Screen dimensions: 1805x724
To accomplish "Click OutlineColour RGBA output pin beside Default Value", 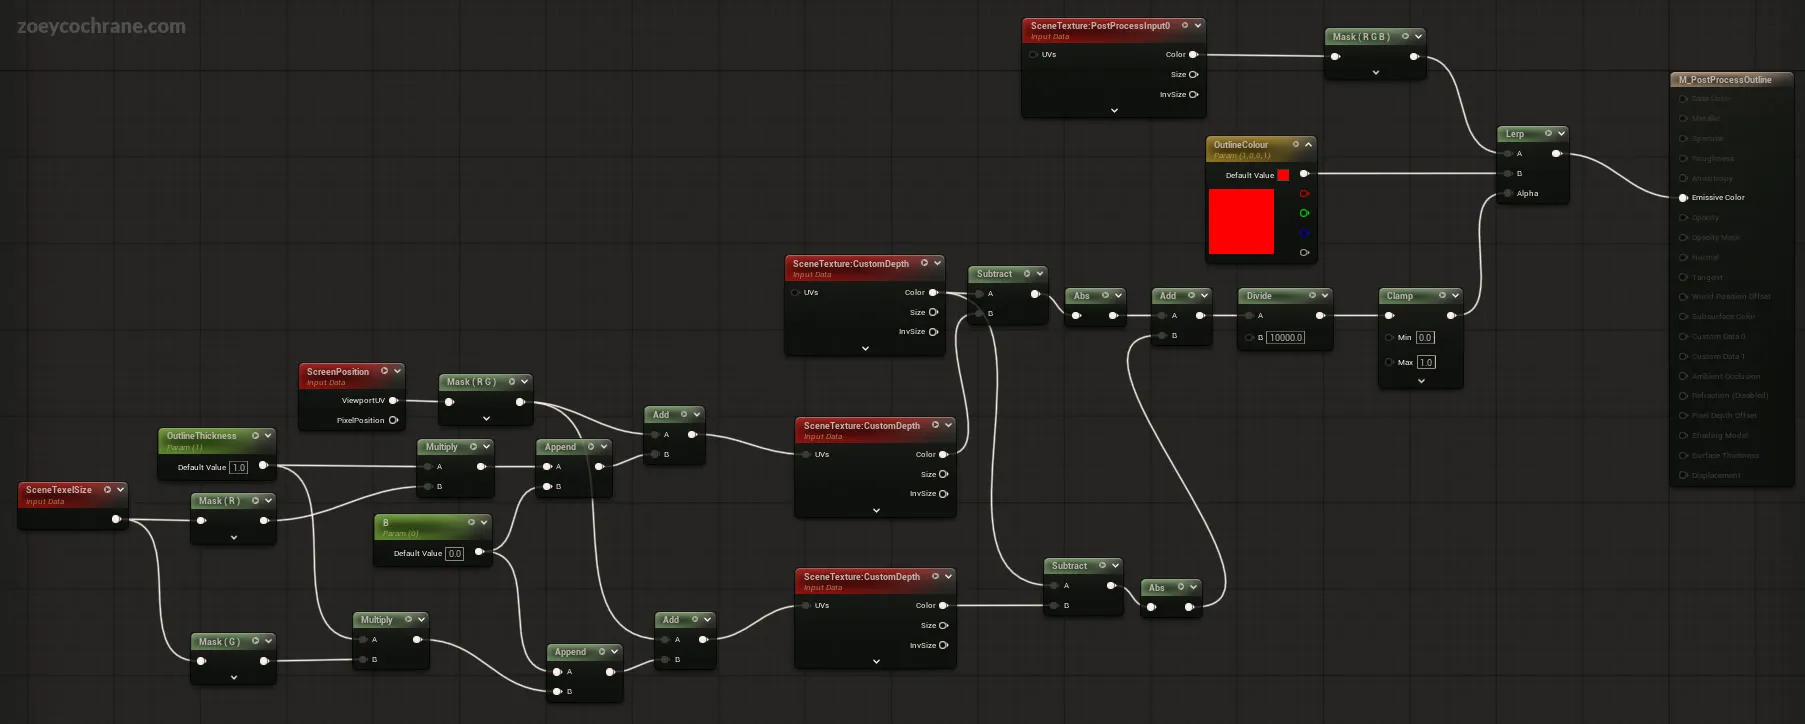I will [x=1304, y=174].
